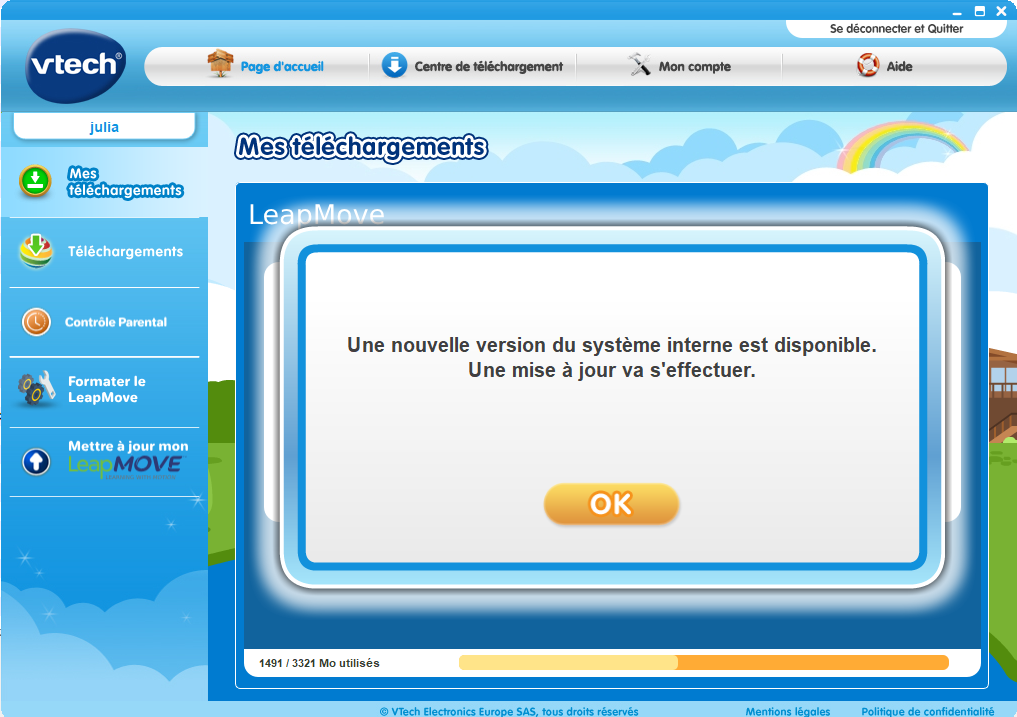Select the profile name julia
Viewport: 1017px width, 717px height.
click(105, 125)
